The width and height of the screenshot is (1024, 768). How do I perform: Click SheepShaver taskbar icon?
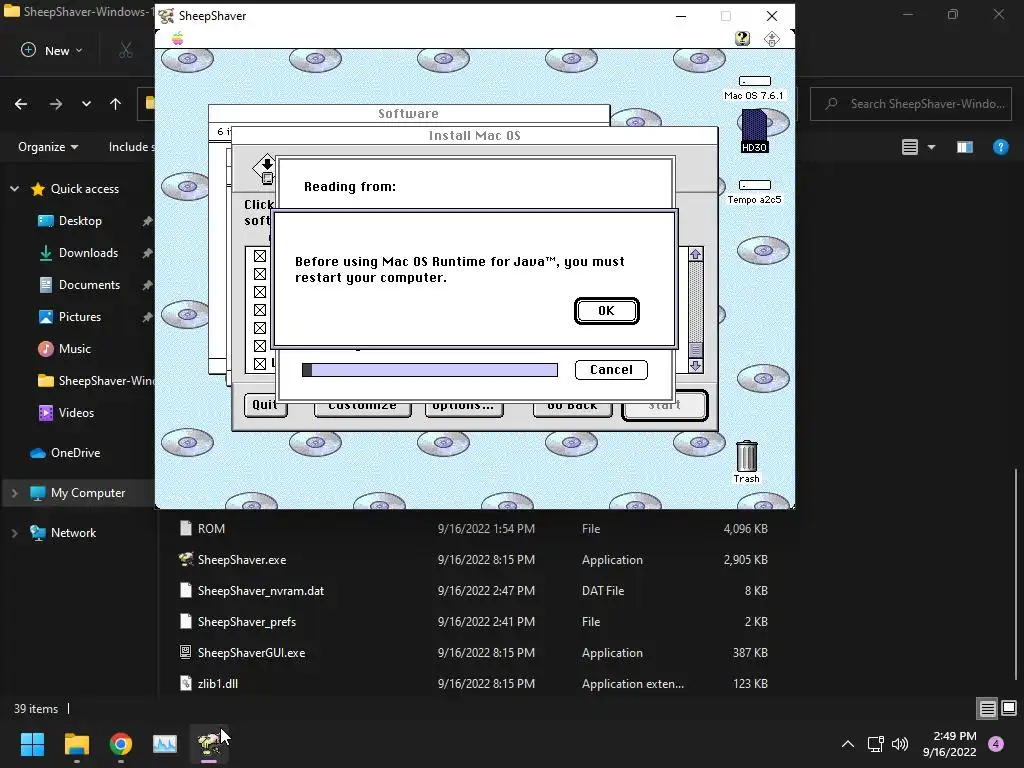(209, 744)
